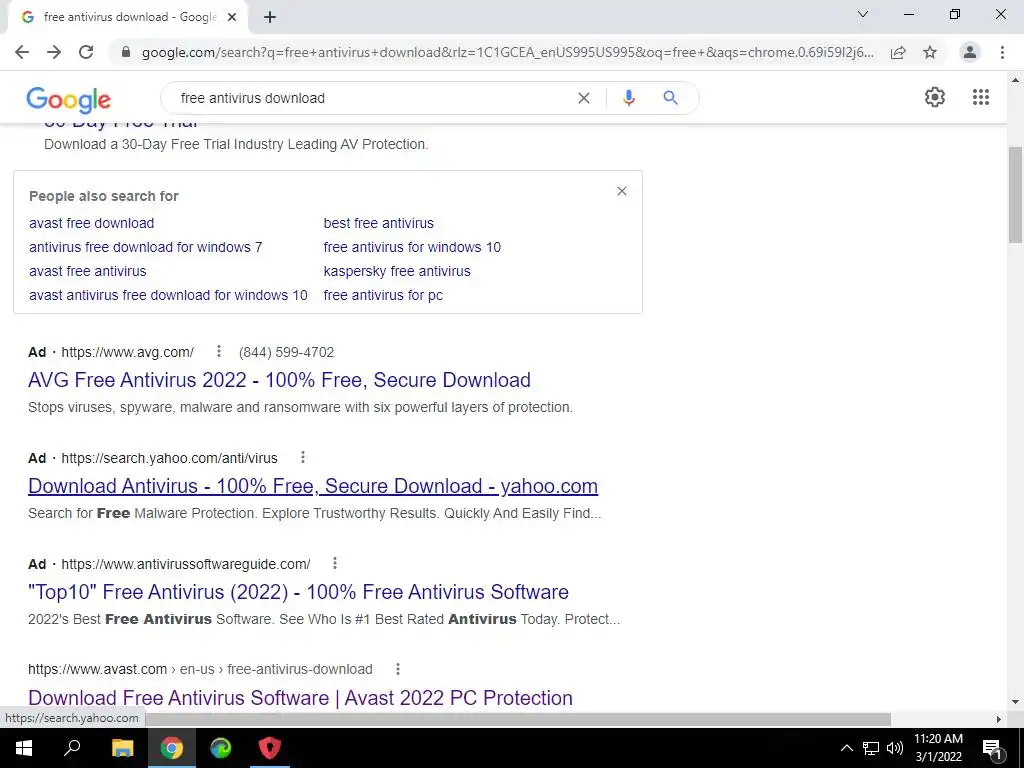This screenshot has height=768, width=1024.
Task: Click the browser address bar URL
Action: [507, 52]
